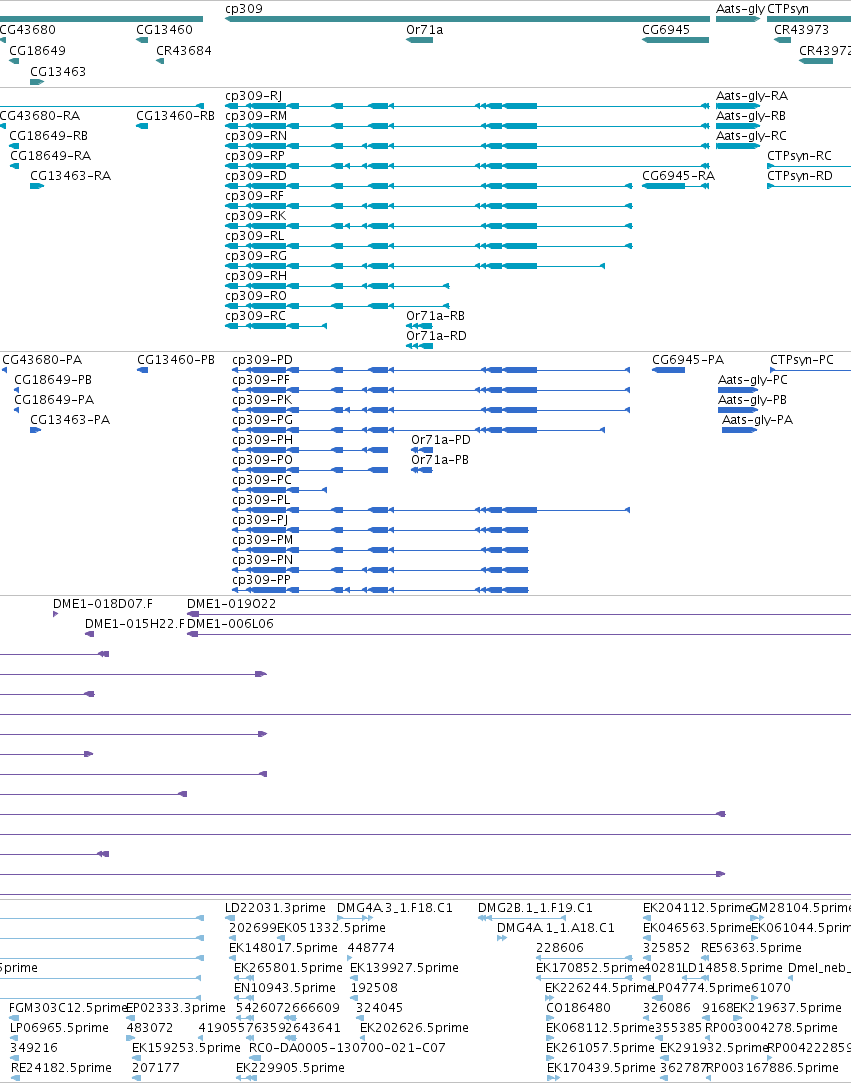The image size is (851, 1083).
Task: Click transcript cp309-RF label
Action: point(254,195)
